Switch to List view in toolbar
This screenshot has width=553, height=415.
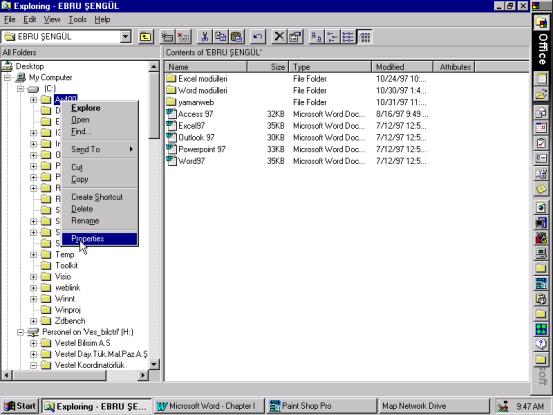click(x=348, y=37)
